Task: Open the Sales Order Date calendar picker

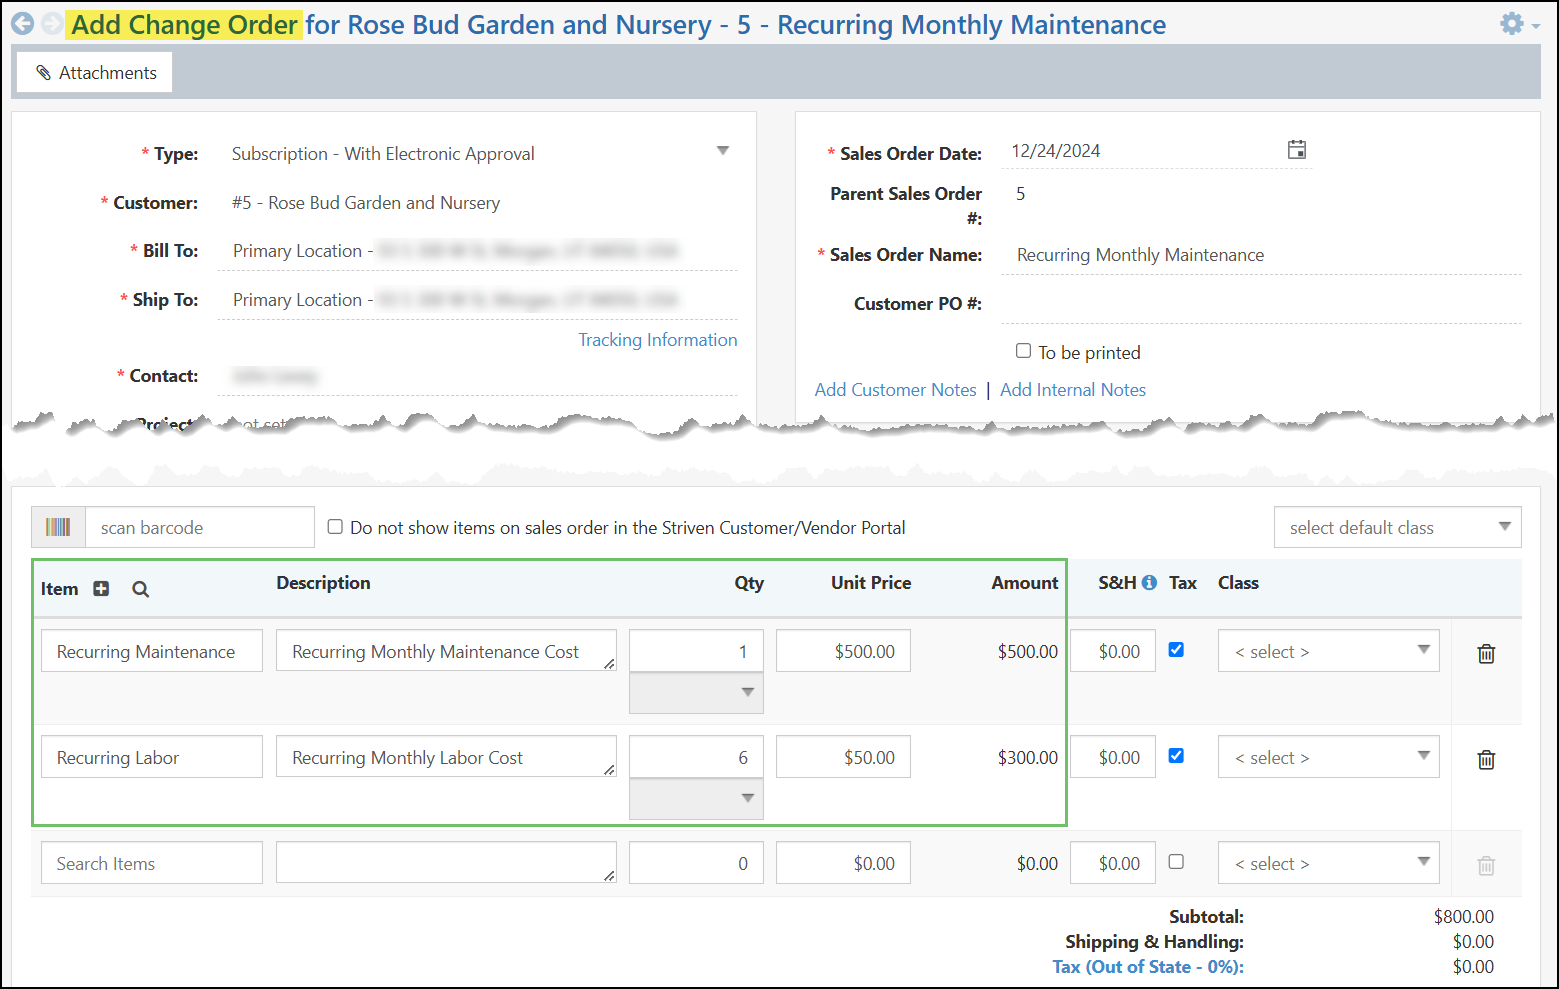Action: coord(1297,150)
